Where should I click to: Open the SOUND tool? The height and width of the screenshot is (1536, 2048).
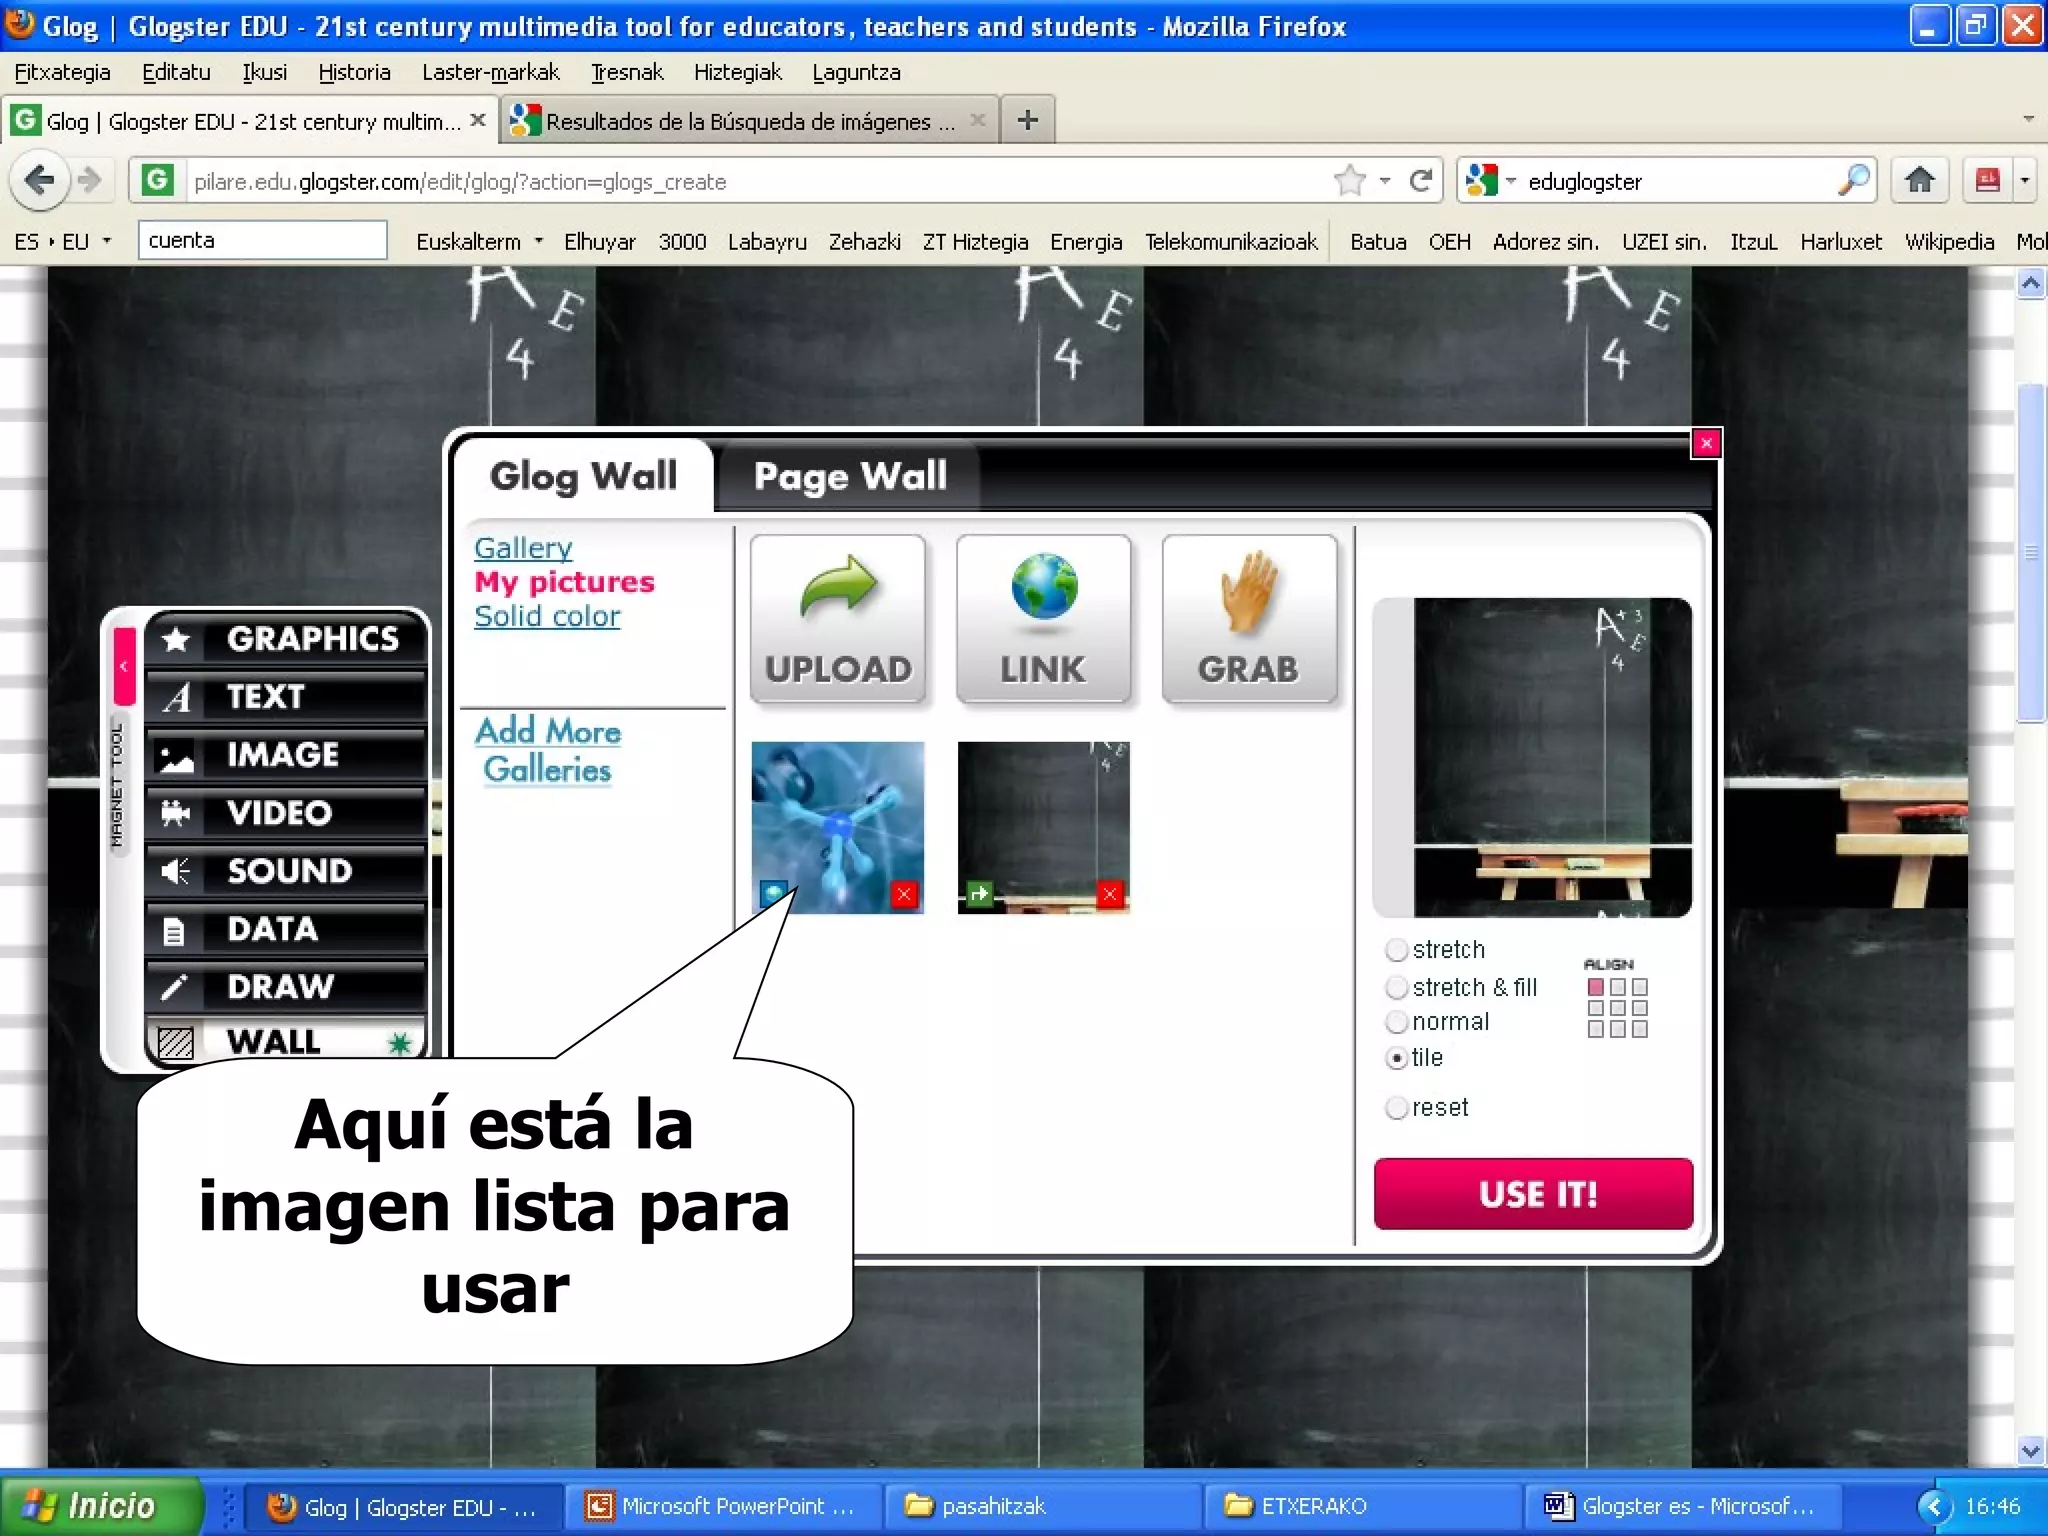[x=287, y=870]
